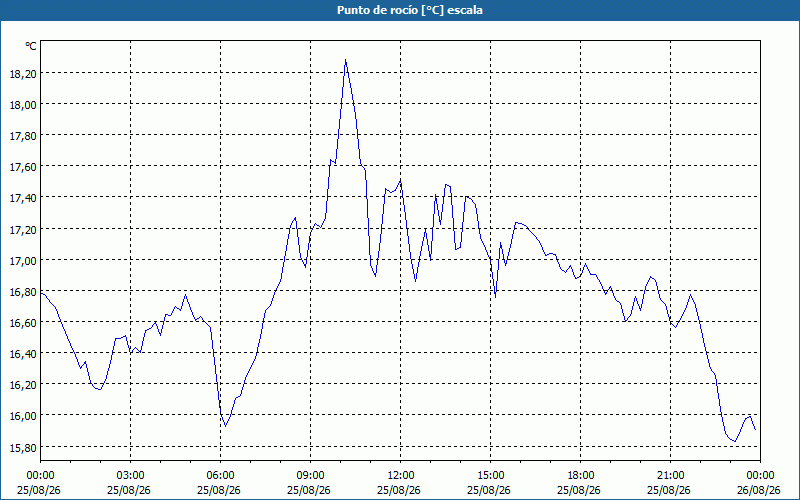Select the 18,20 y-axis value
Screen dimensions: 800x500
23,73
